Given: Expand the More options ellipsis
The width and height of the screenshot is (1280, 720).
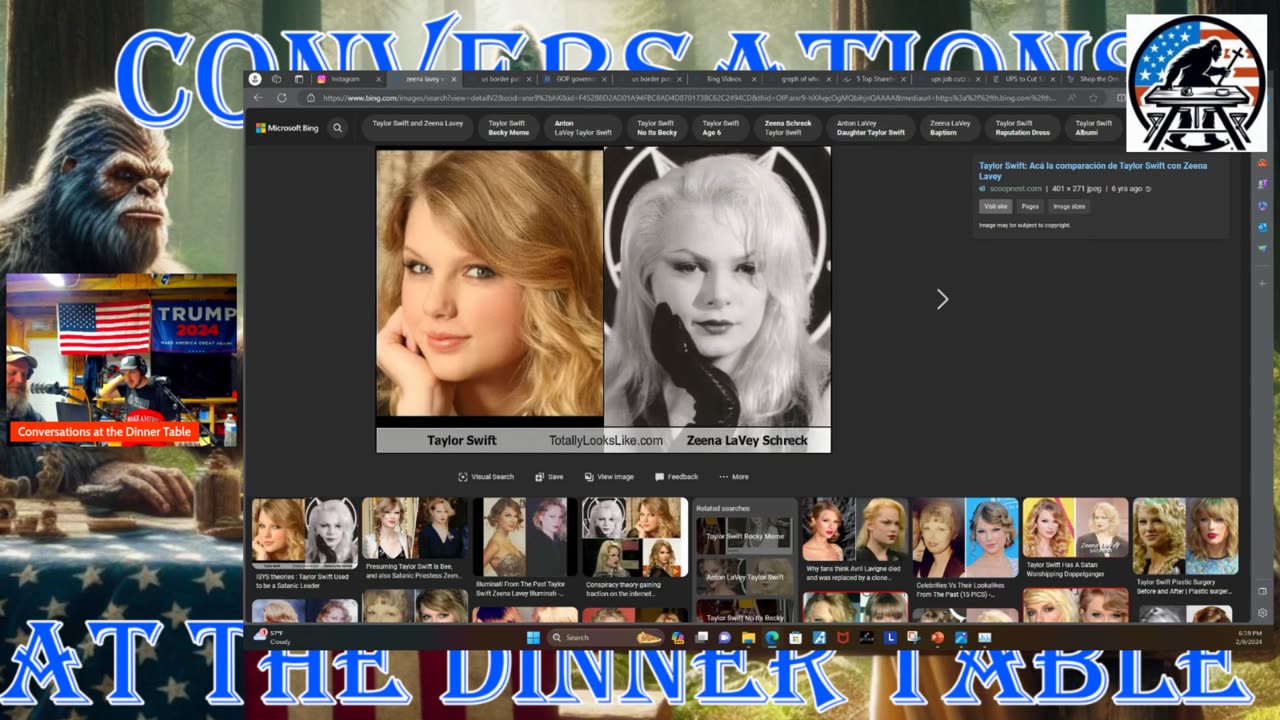Looking at the screenshot, I should click(x=734, y=477).
